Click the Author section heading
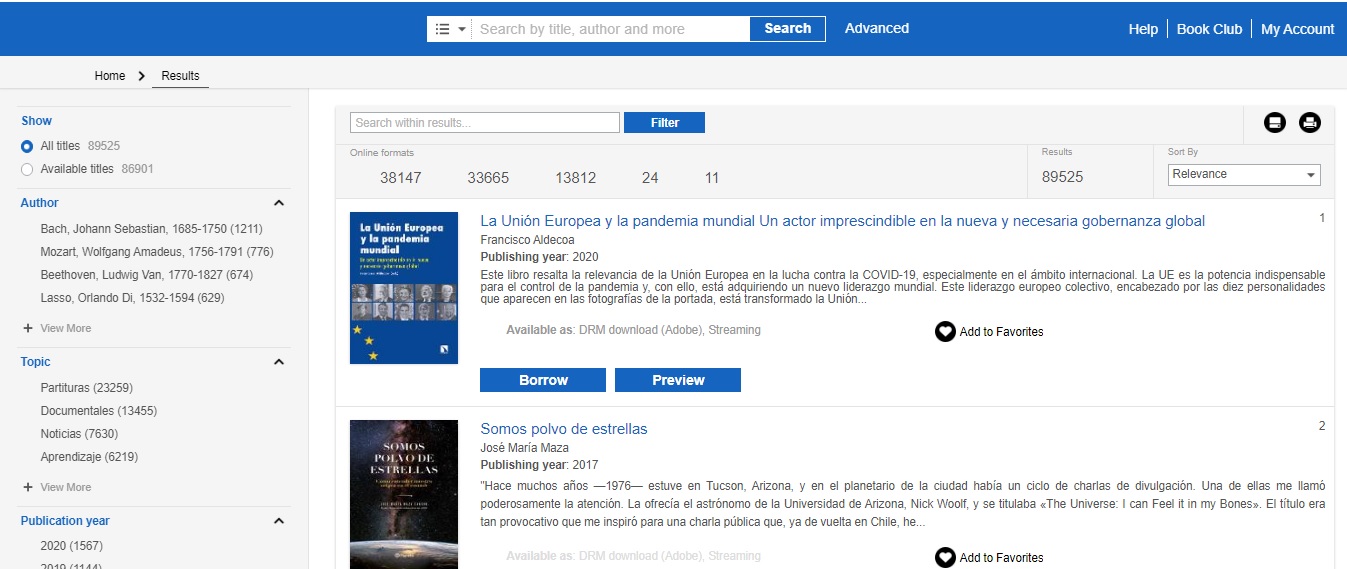1347x569 pixels. (x=40, y=203)
